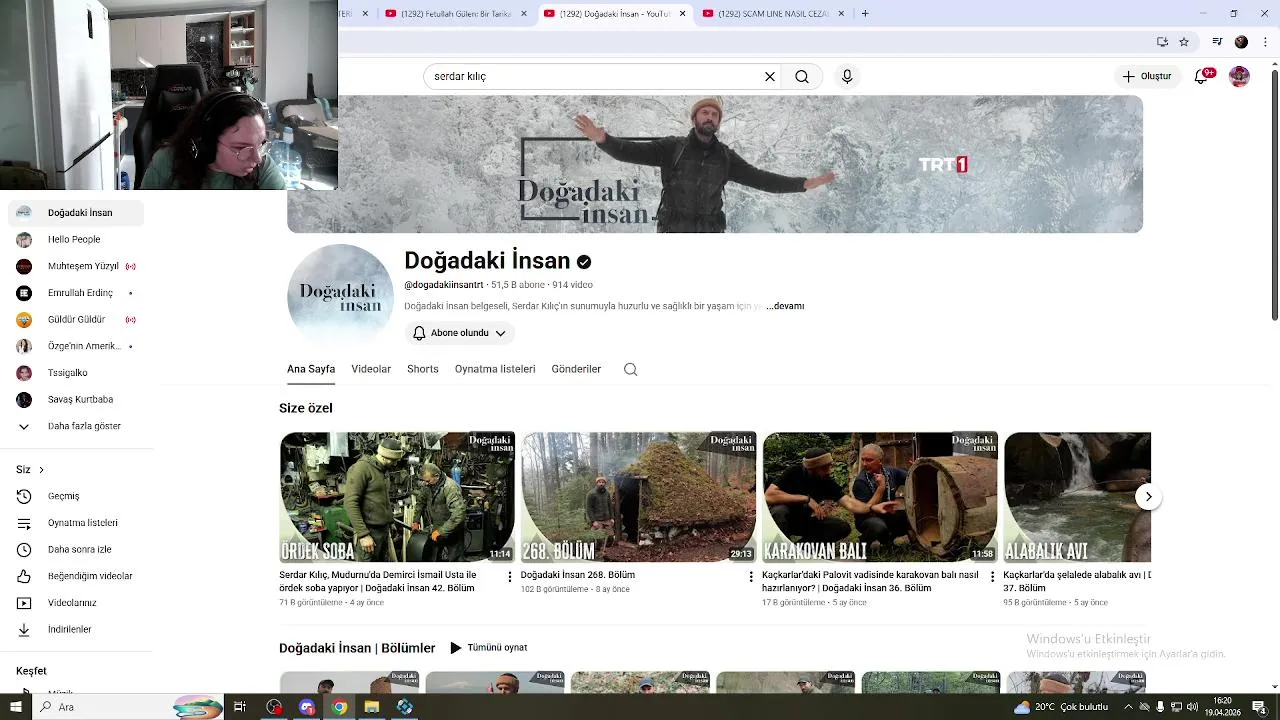
Task: Open Hello People channel in sidebar
Action: [76, 239]
